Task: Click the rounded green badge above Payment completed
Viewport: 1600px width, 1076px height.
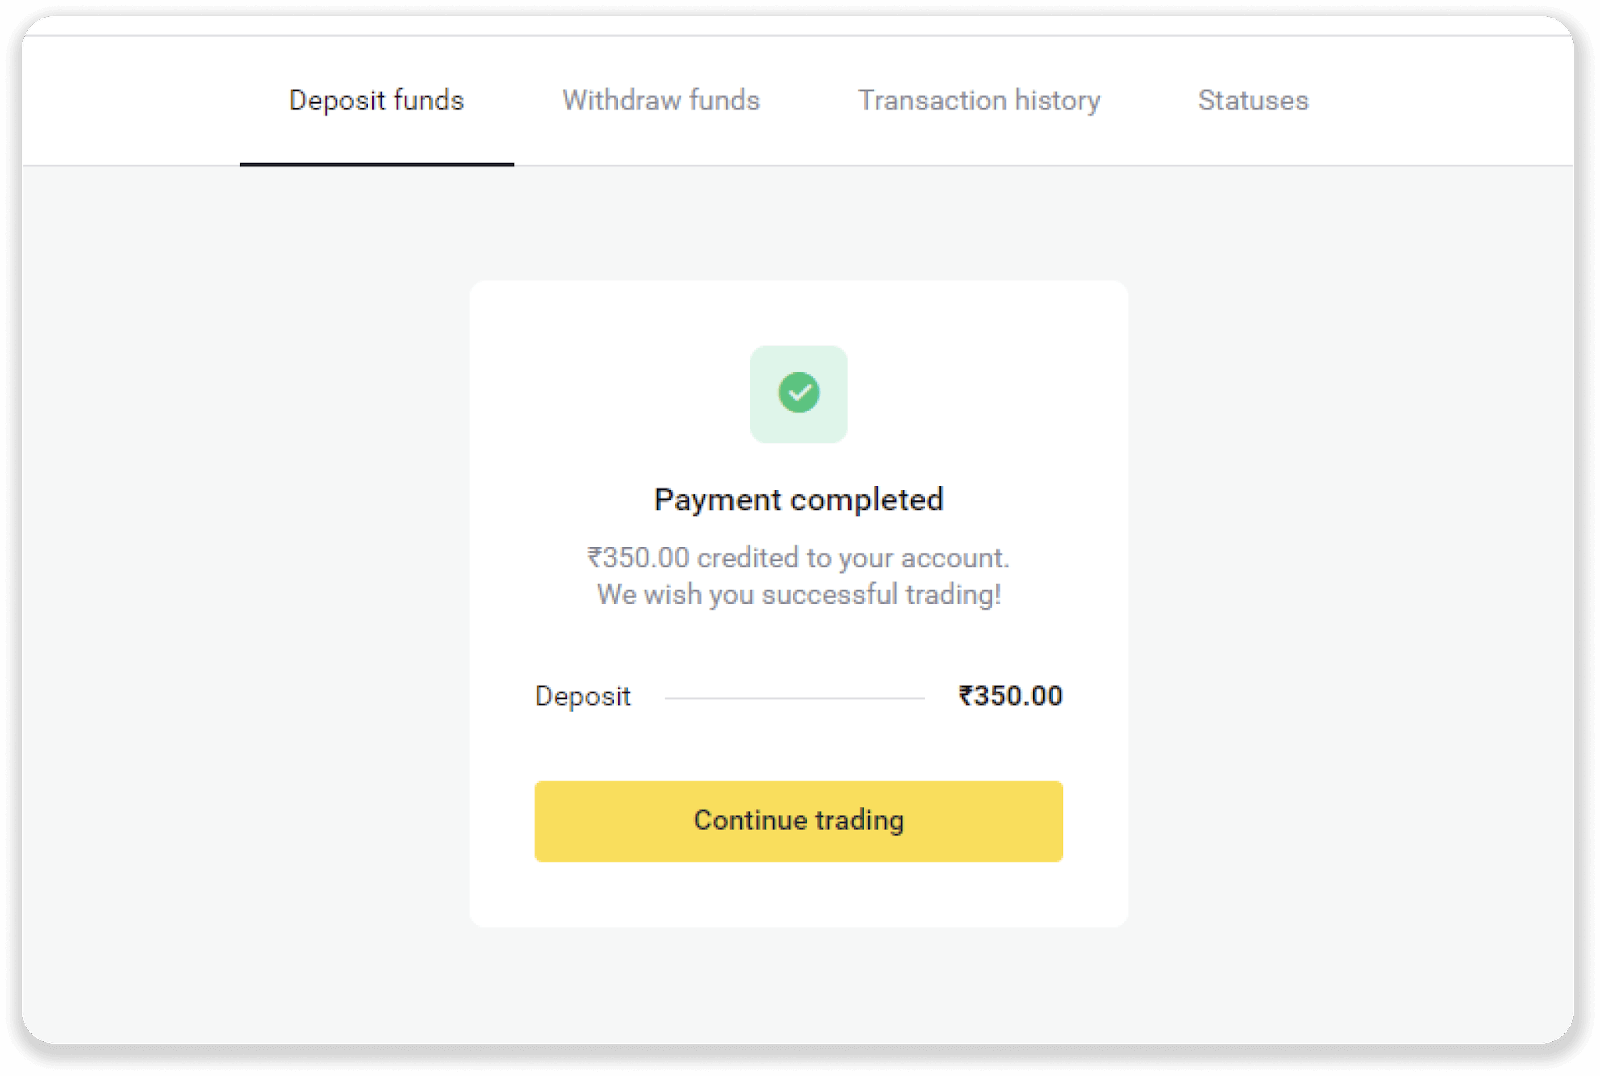Action: pyautogui.click(x=798, y=393)
